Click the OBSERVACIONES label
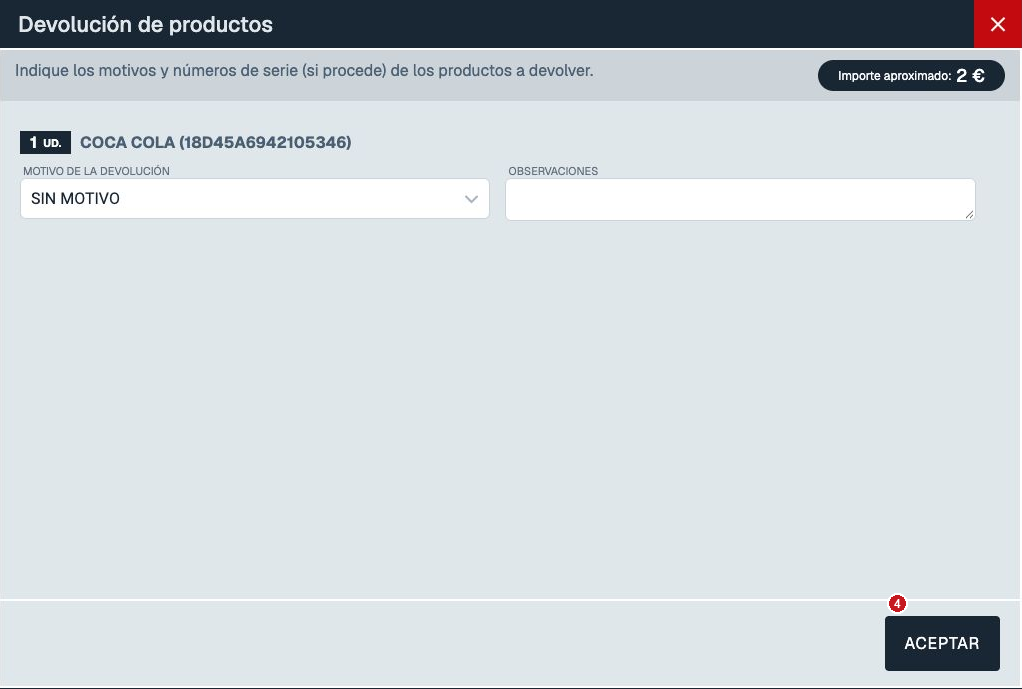This screenshot has height=689, width=1022. click(x=553, y=171)
